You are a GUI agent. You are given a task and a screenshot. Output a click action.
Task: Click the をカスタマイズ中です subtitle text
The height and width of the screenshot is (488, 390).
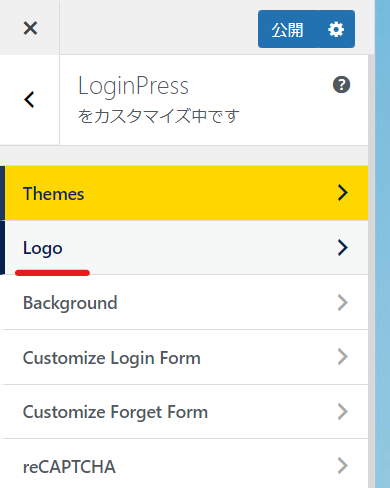[159, 116]
